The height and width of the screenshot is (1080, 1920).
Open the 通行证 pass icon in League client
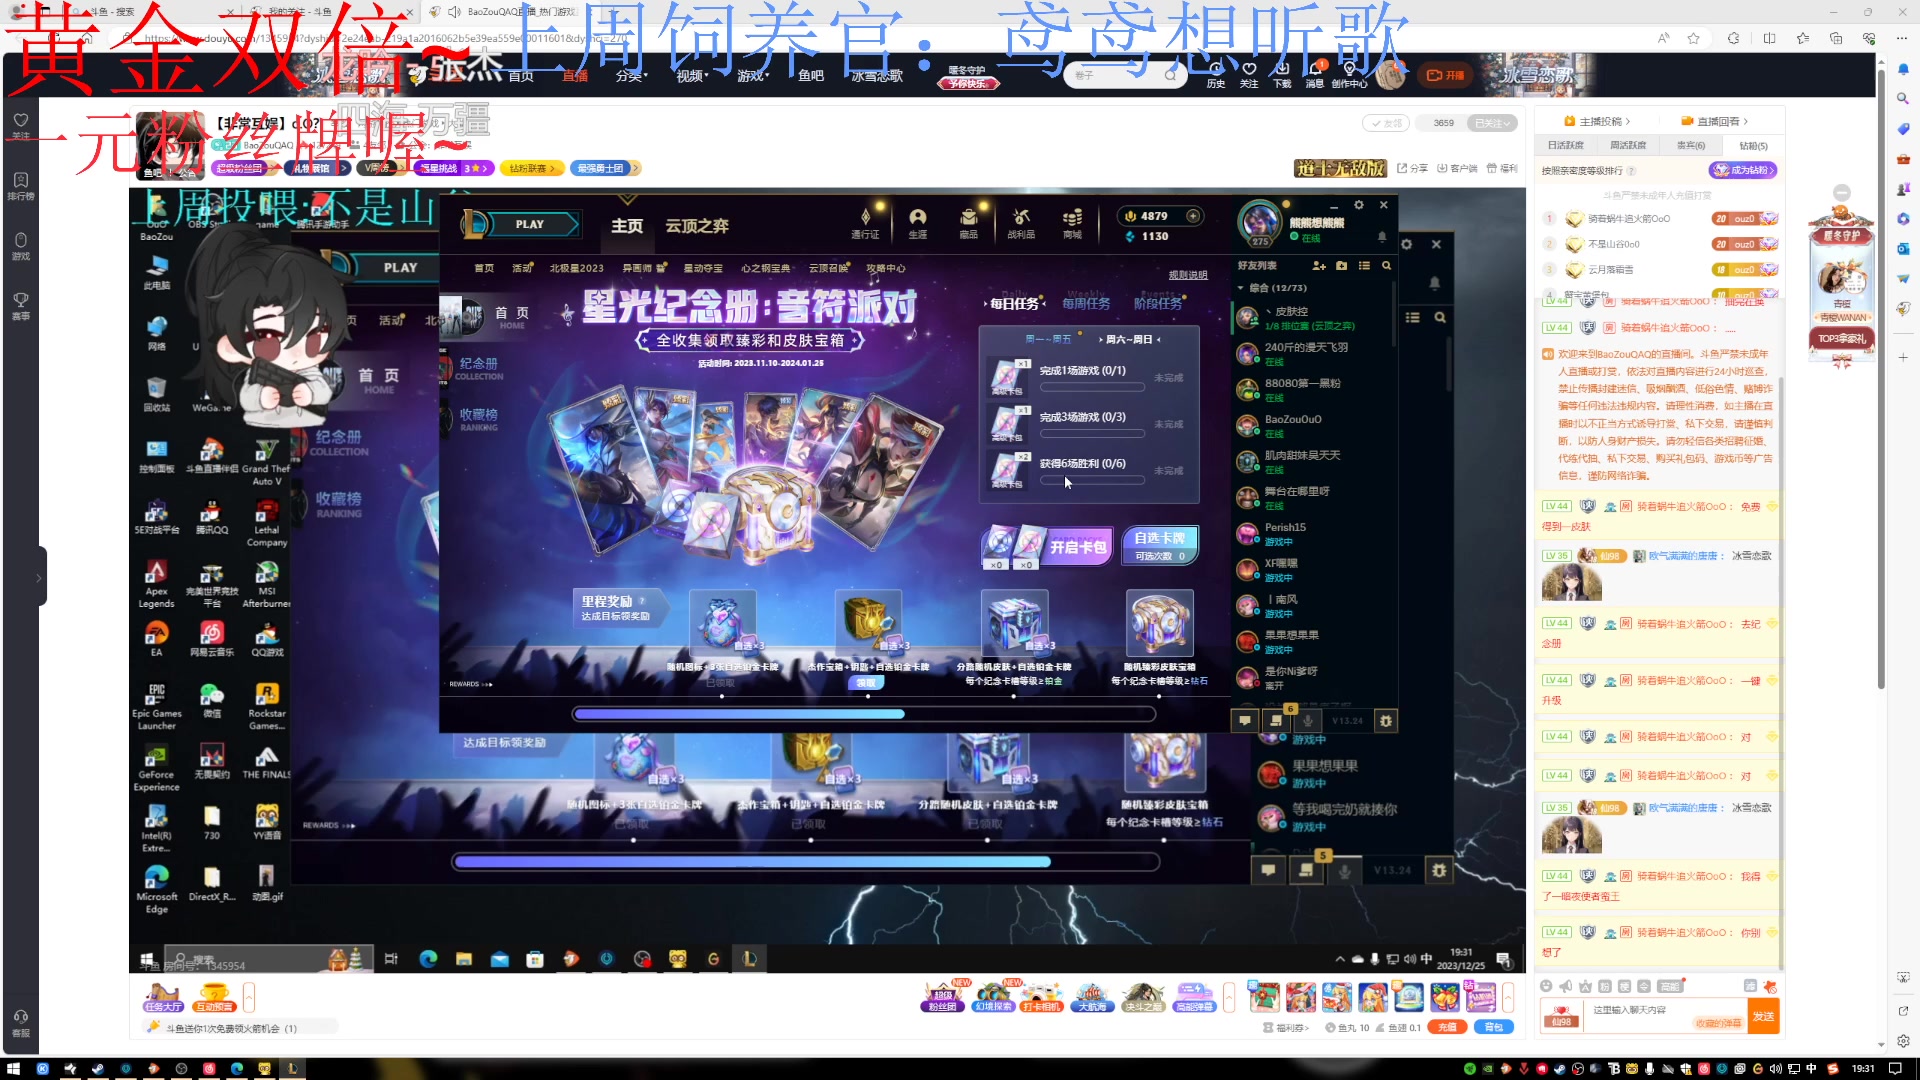tap(865, 223)
